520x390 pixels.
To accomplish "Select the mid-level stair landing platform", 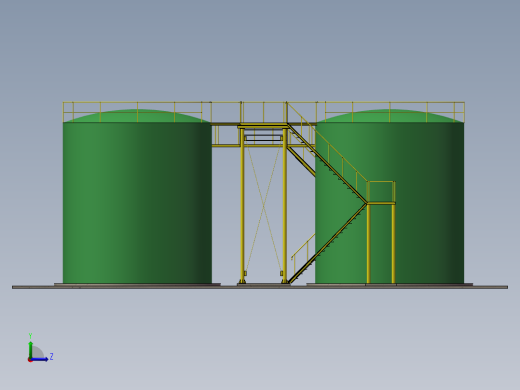I will coord(381,203).
